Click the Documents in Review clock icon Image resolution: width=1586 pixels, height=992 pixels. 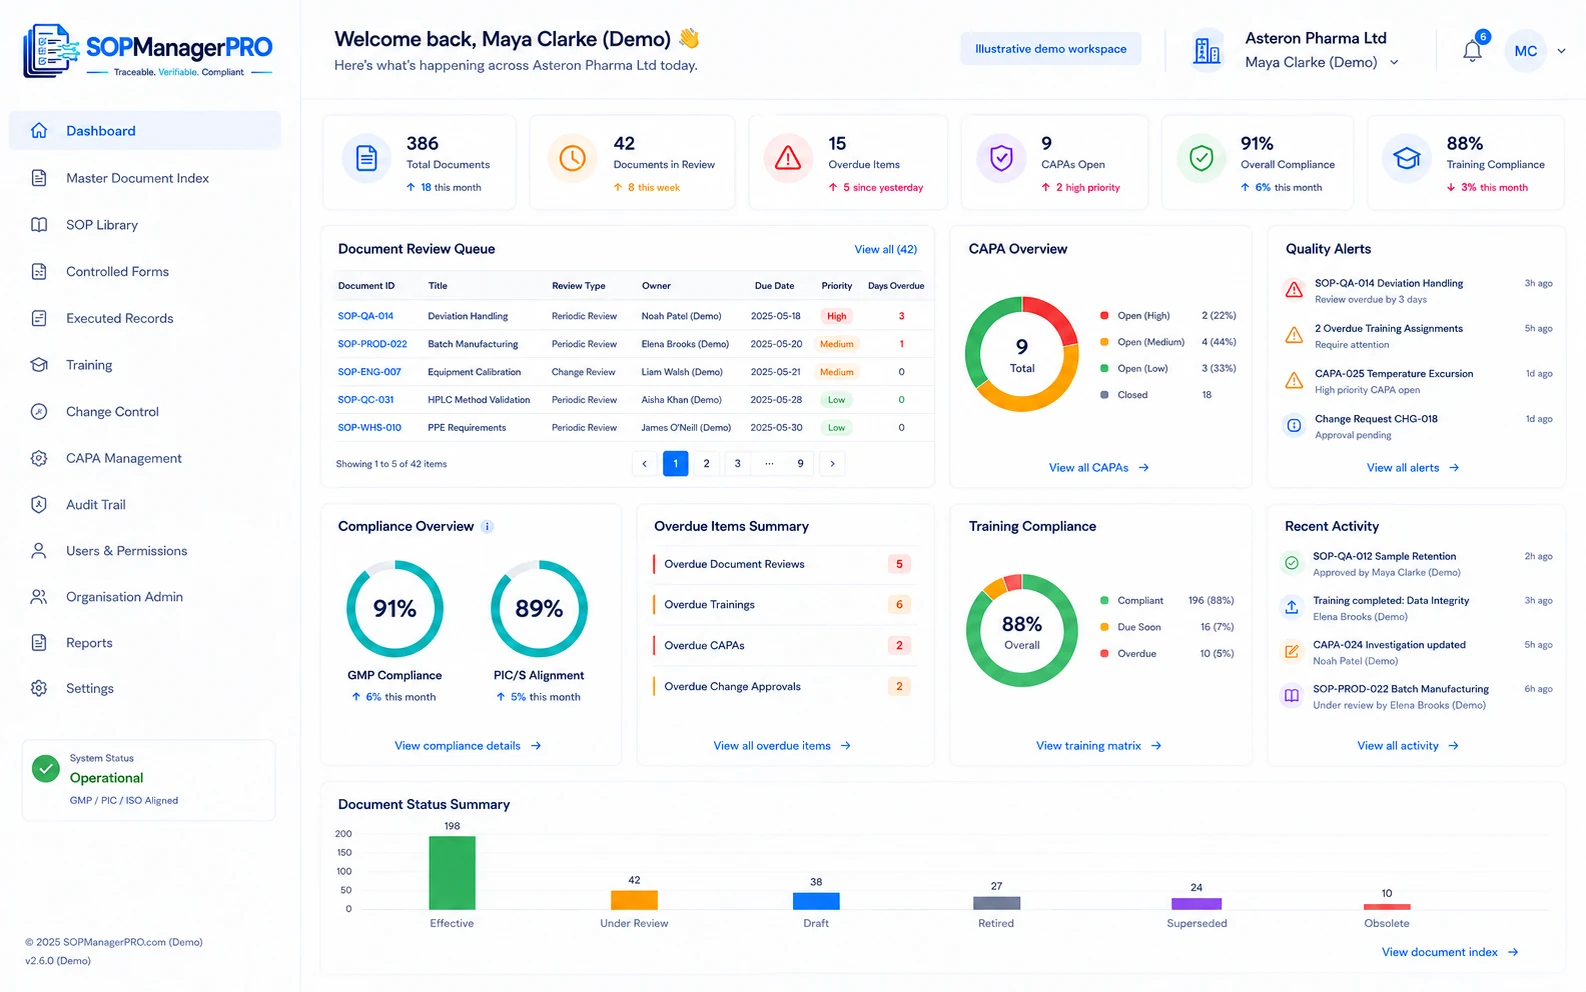(x=572, y=158)
